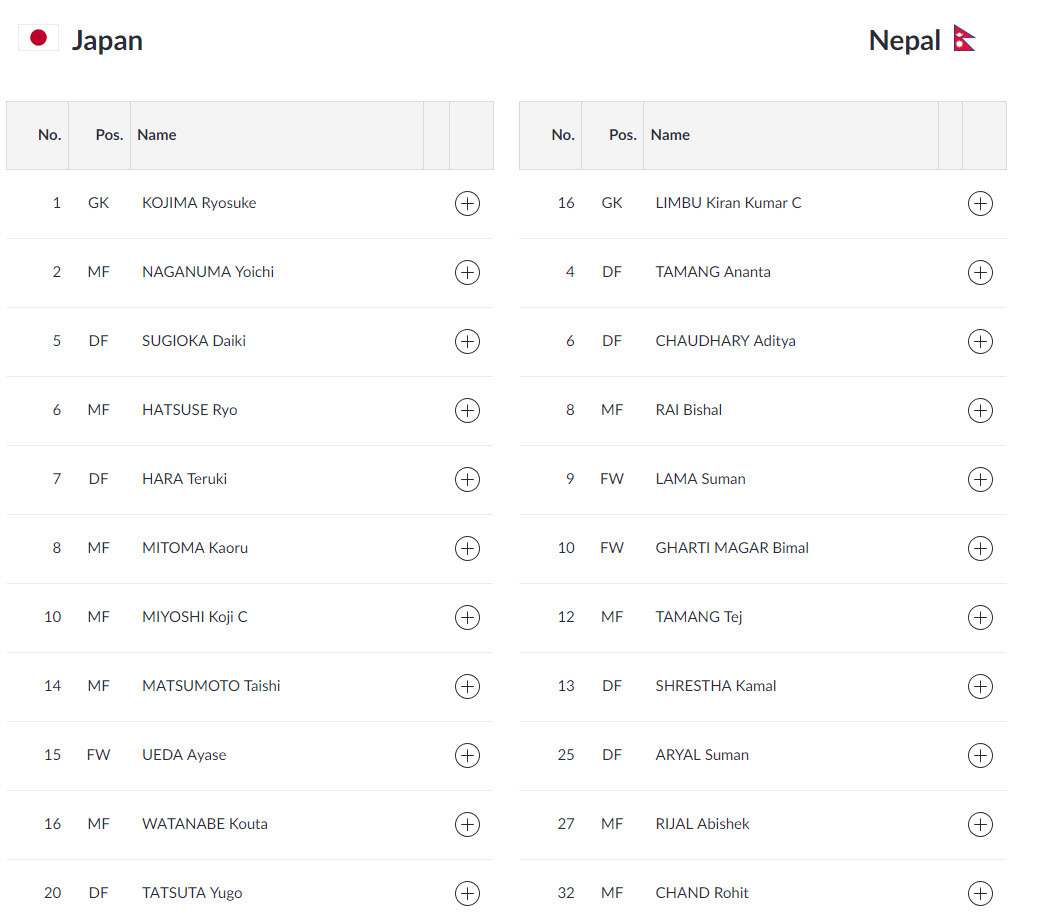Expand details for KOJIMA Ryosuke
The height and width of the screenshot is (918, 1040).
[x=467, y=204]
